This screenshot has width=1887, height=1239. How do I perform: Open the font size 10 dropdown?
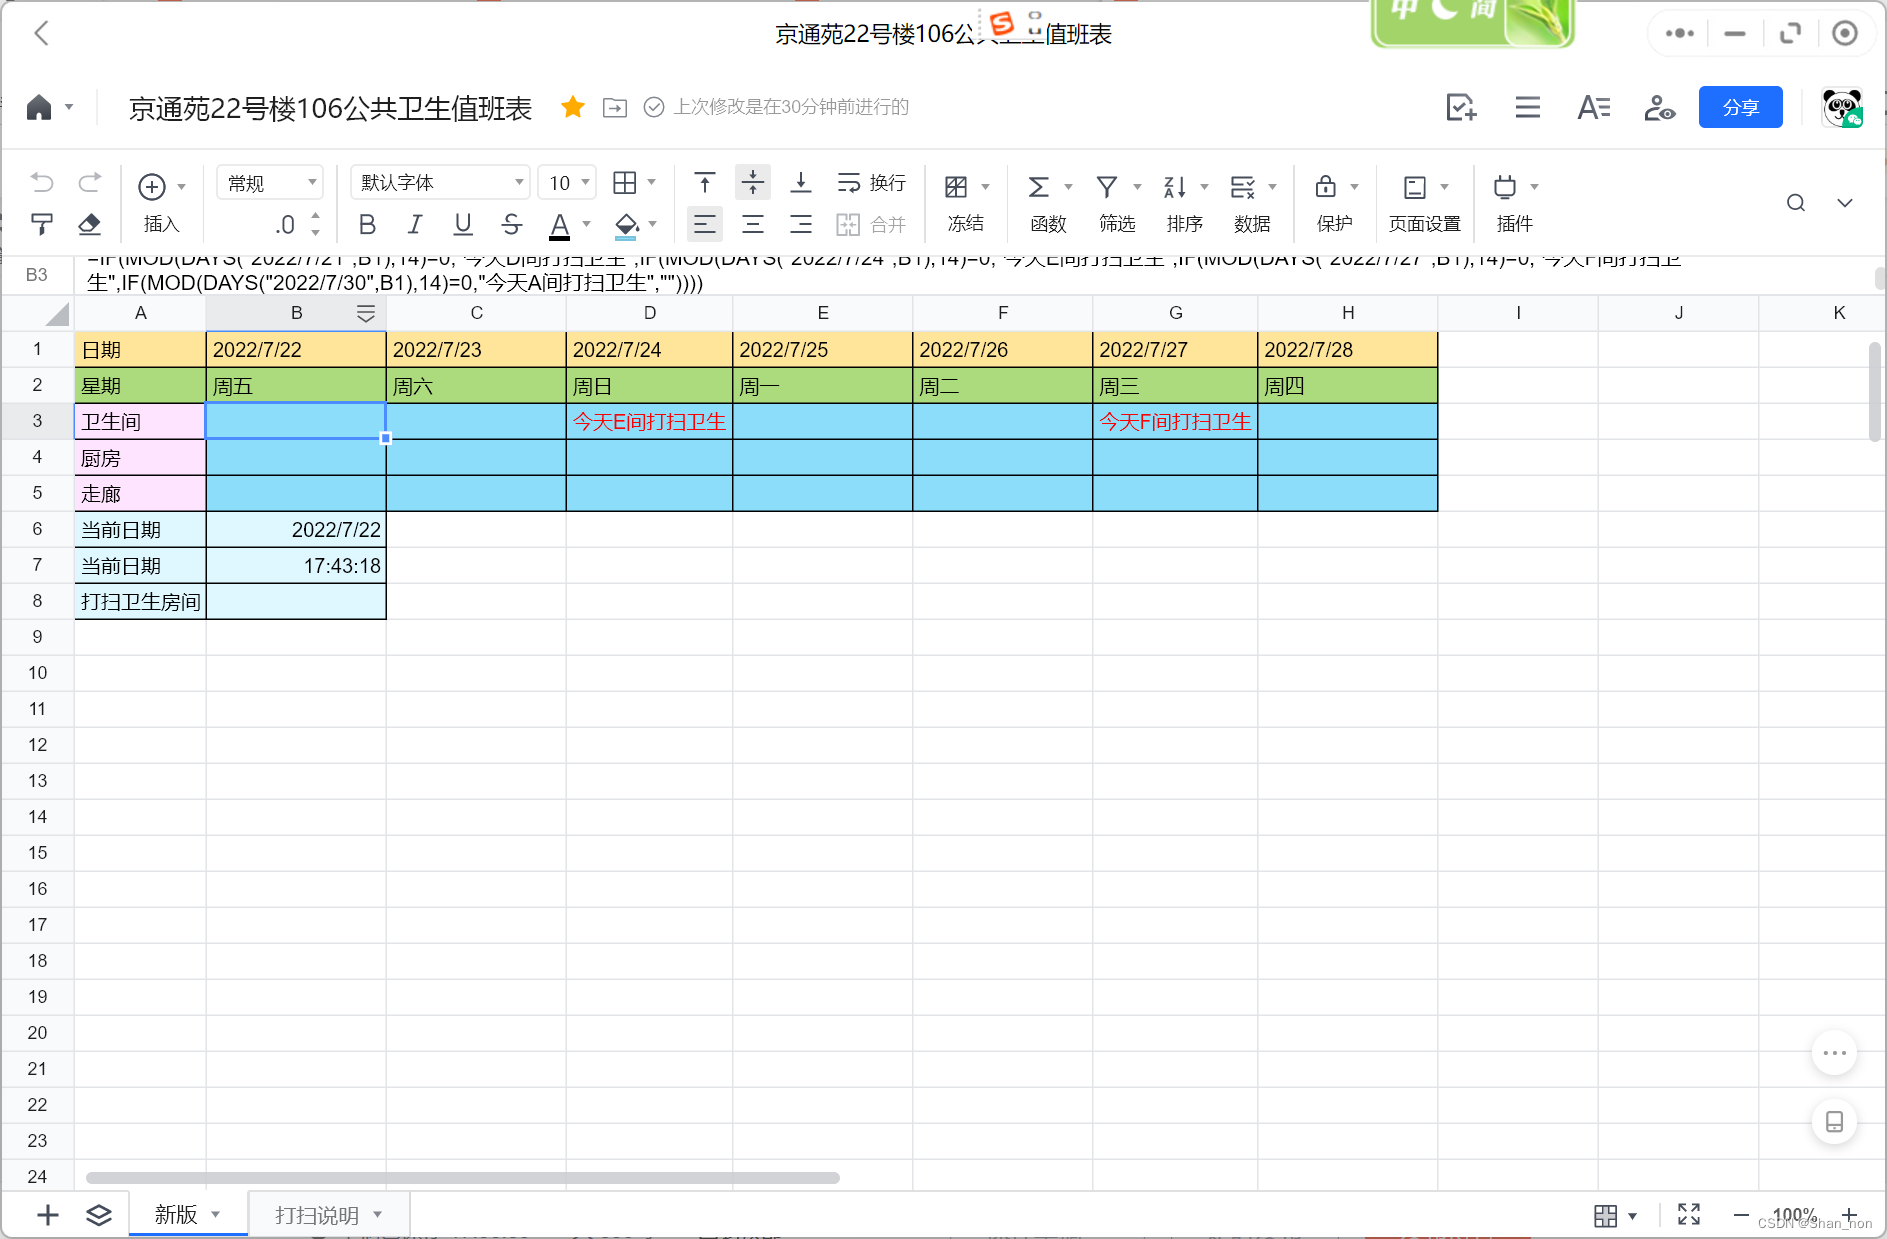coord(567,183)
